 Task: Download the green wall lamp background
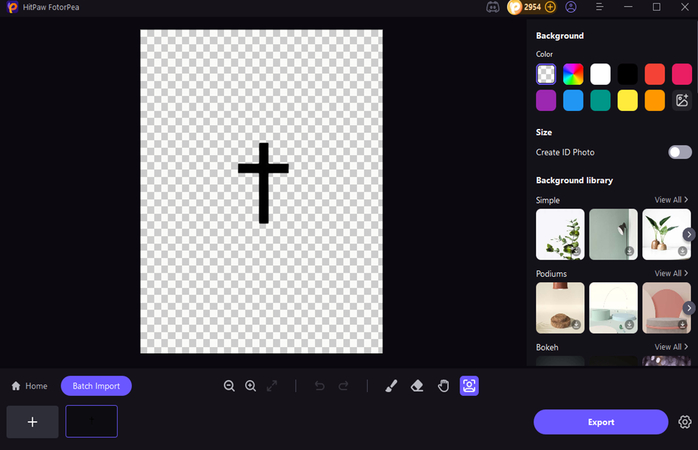629,251
